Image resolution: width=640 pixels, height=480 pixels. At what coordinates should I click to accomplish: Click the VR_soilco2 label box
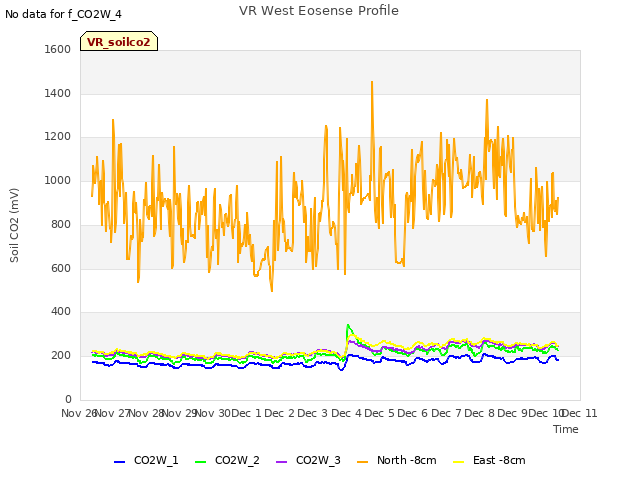click(119, 41)
